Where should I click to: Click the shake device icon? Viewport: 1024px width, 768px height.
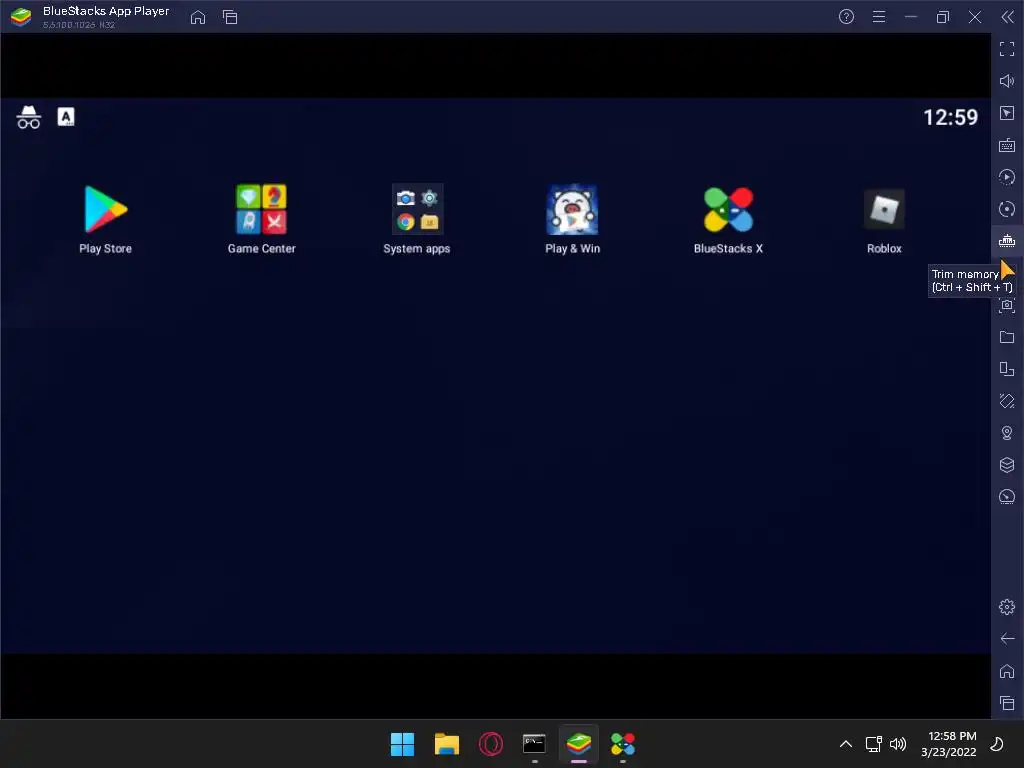pyautogui.click(x=1007, y=401)
